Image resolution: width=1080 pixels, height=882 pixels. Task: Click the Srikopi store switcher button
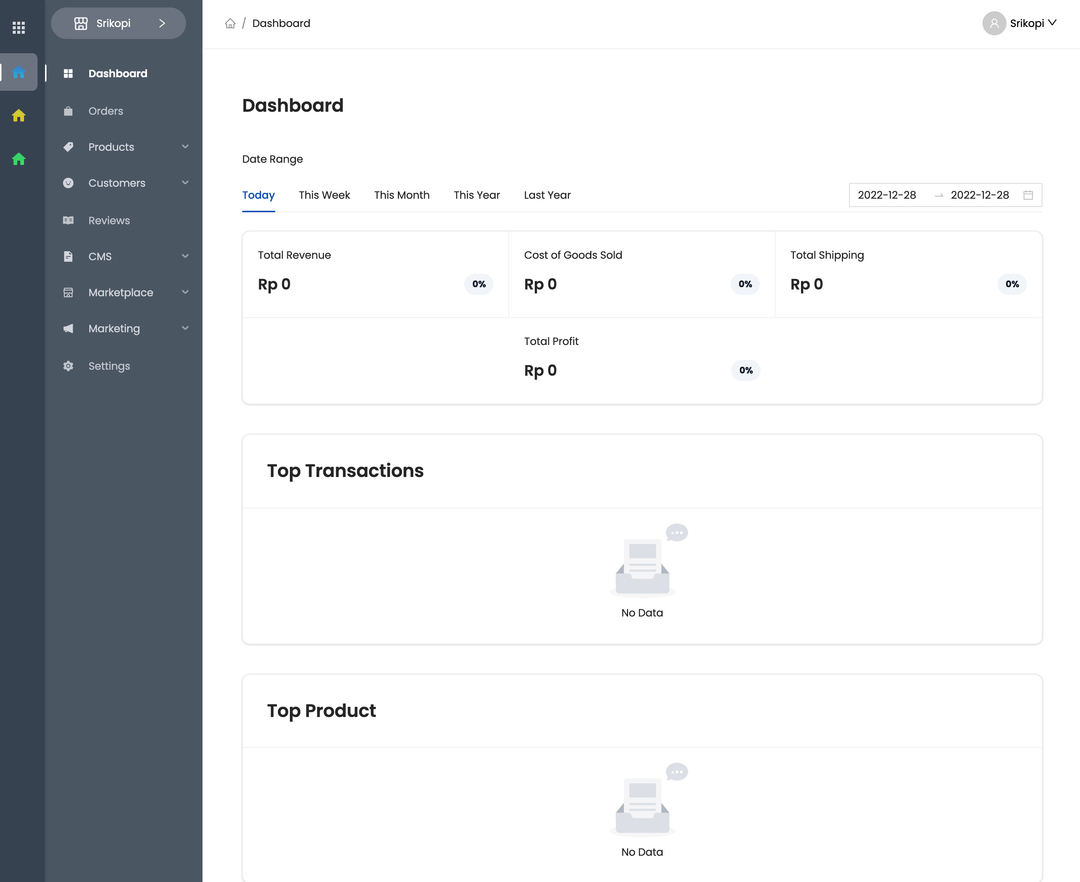(118, 23)
